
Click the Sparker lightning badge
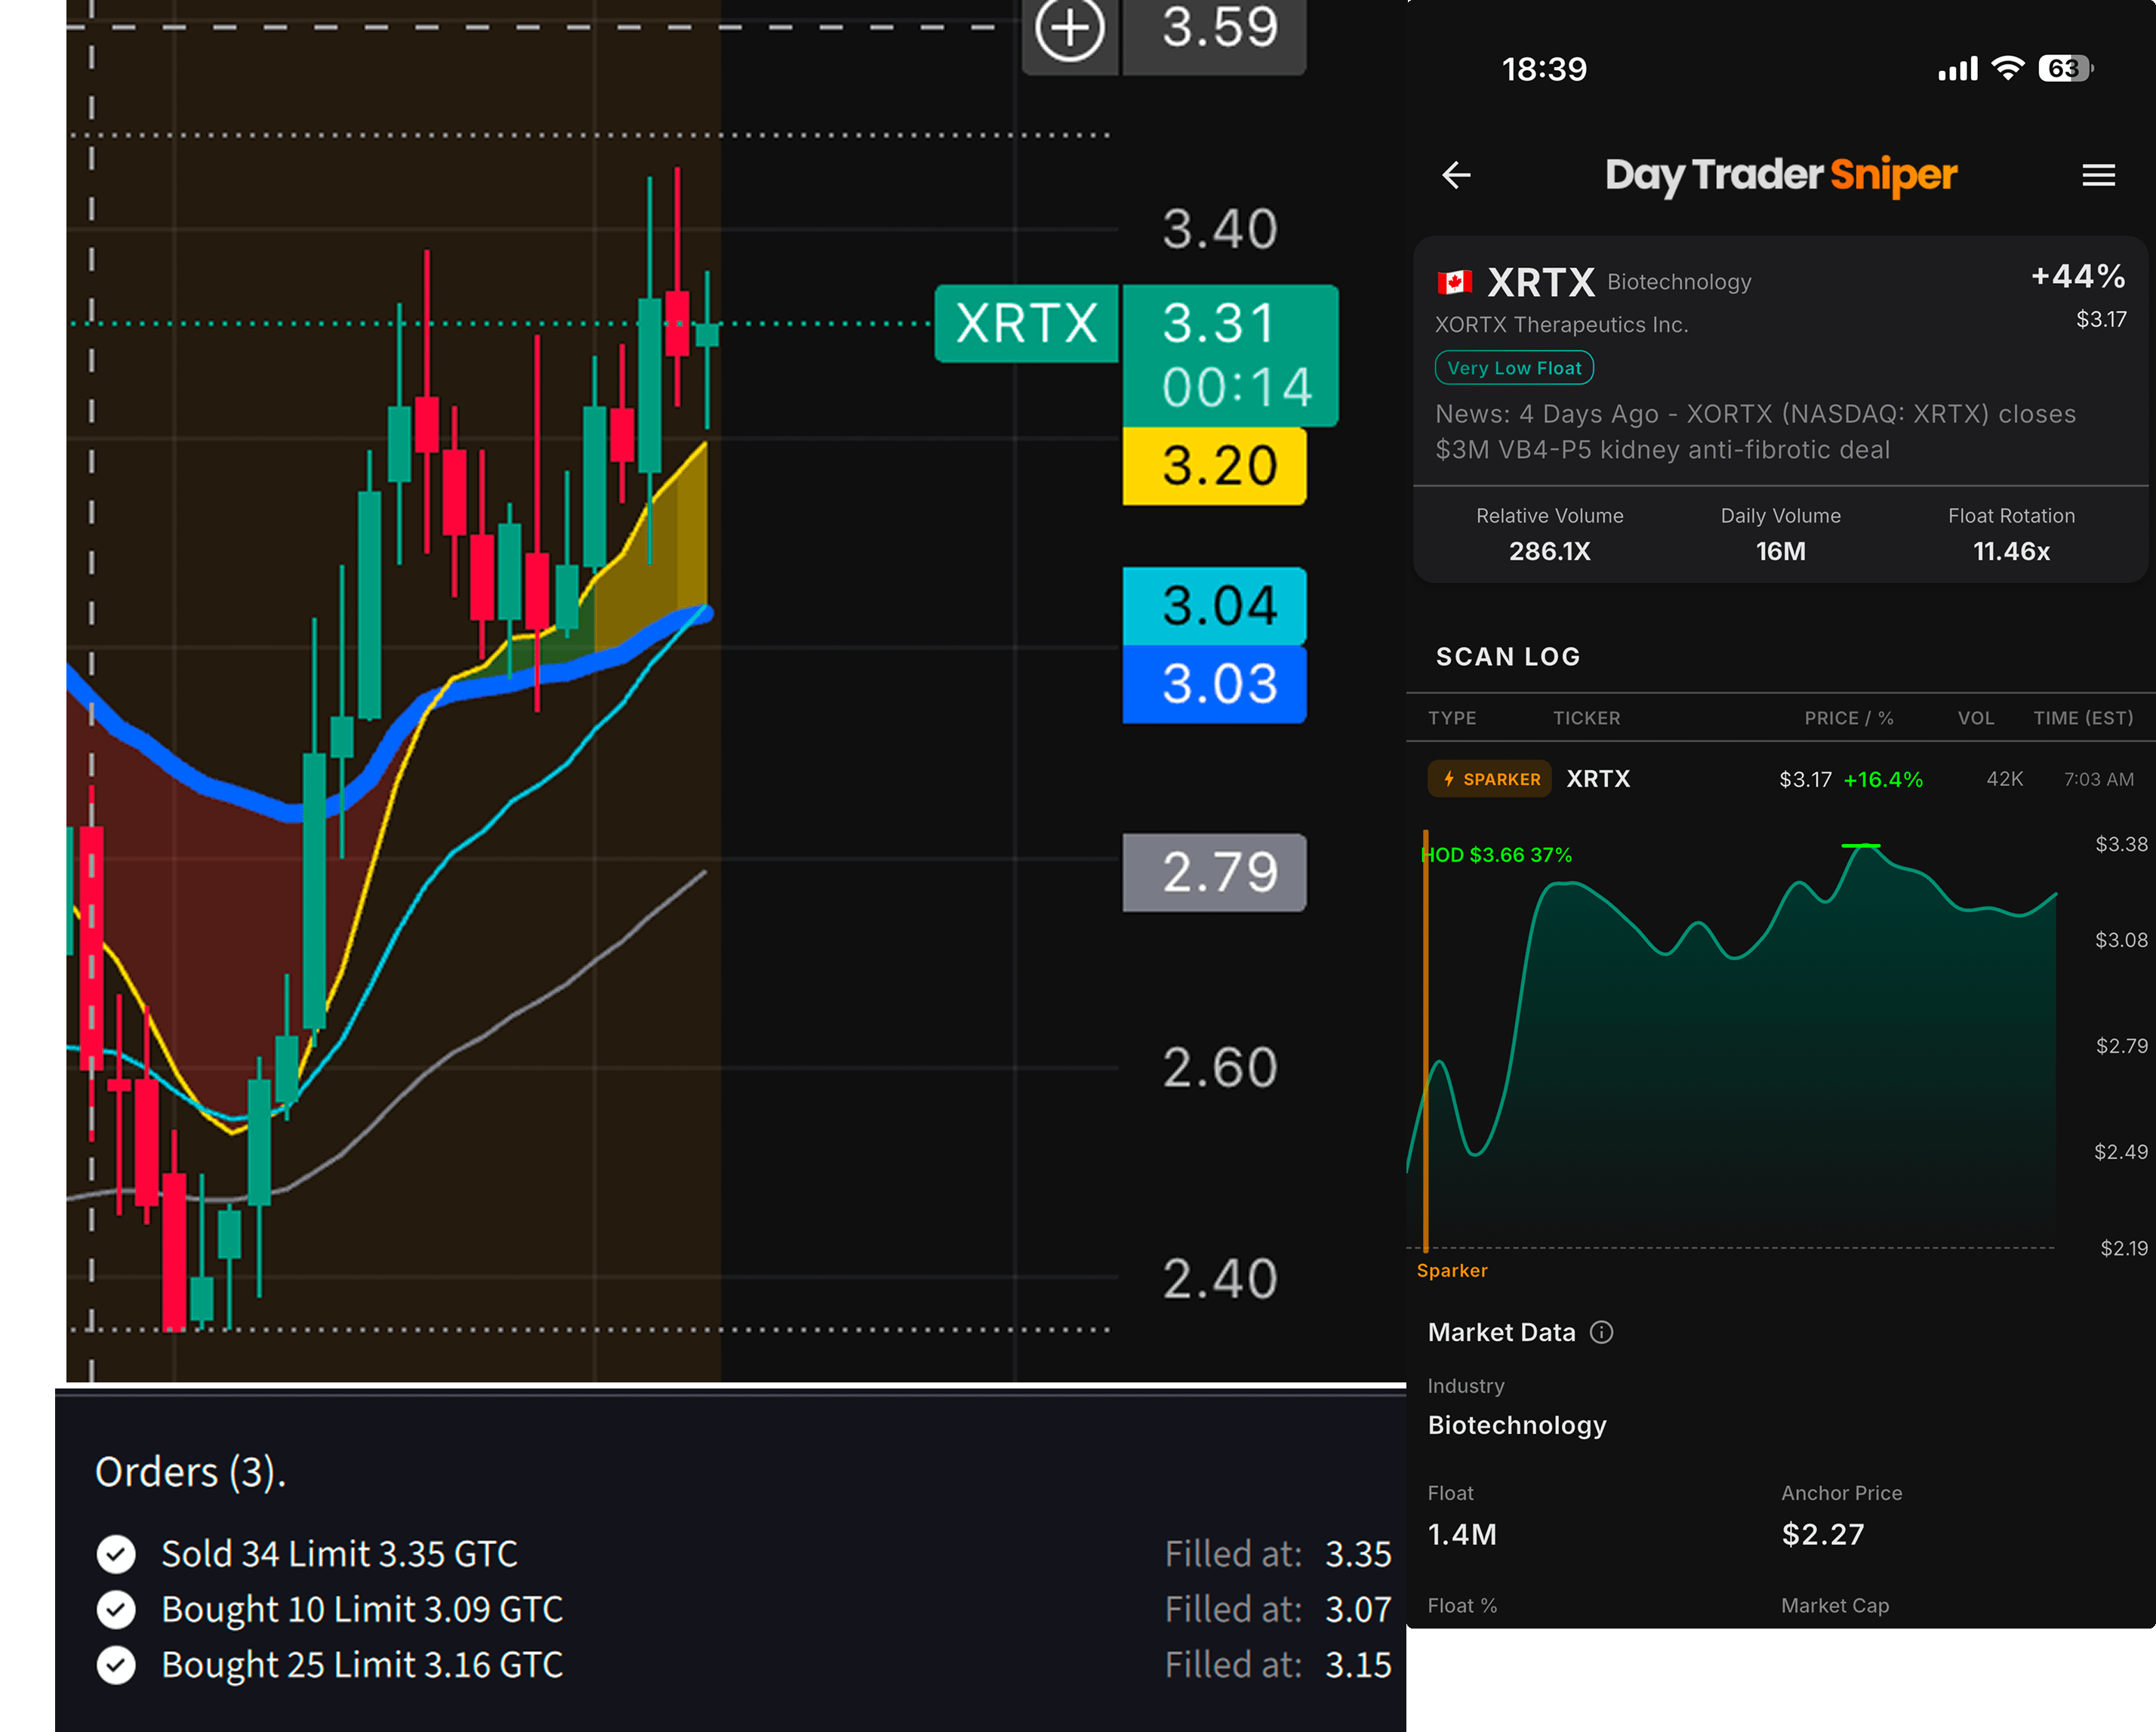point(1490,779)
